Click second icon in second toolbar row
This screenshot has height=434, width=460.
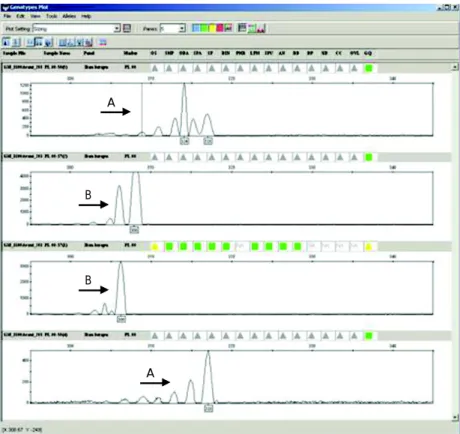[16, 42]
